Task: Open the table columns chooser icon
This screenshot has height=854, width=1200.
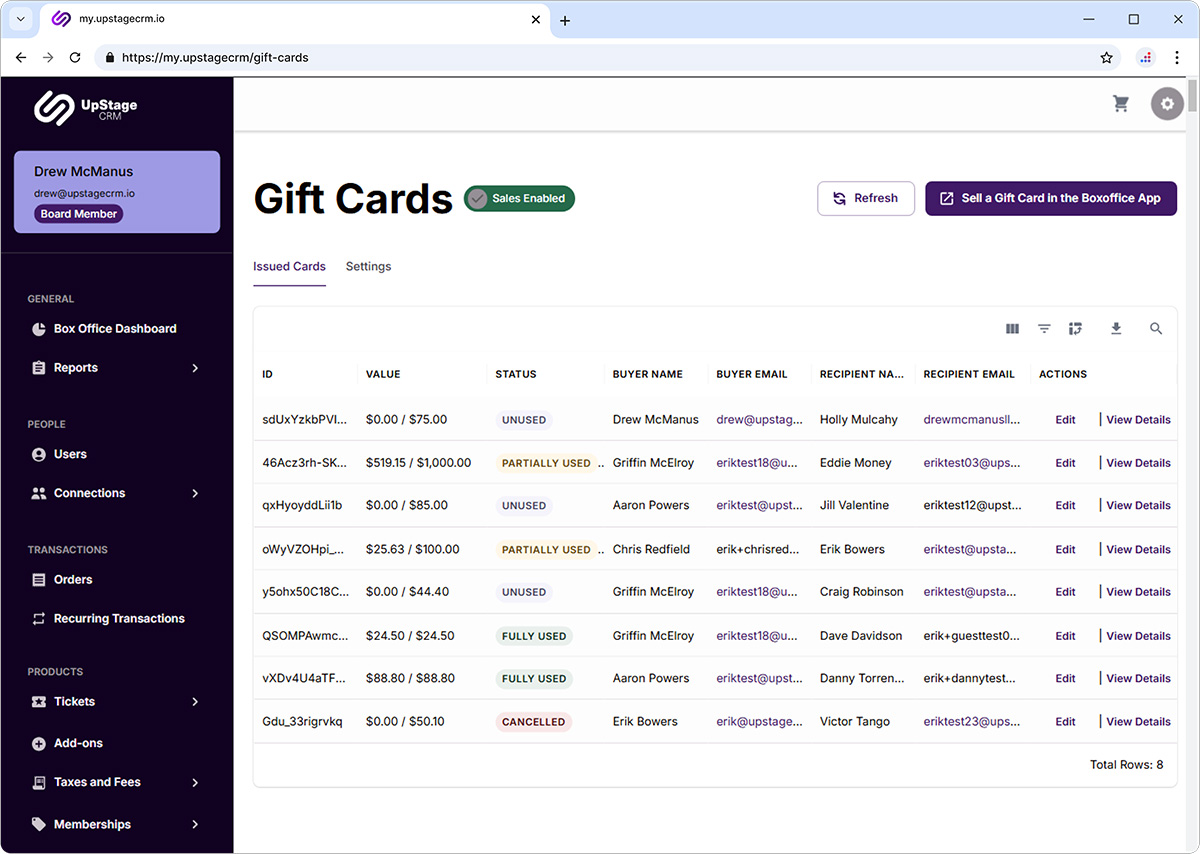Action: tap(1012, 329)
